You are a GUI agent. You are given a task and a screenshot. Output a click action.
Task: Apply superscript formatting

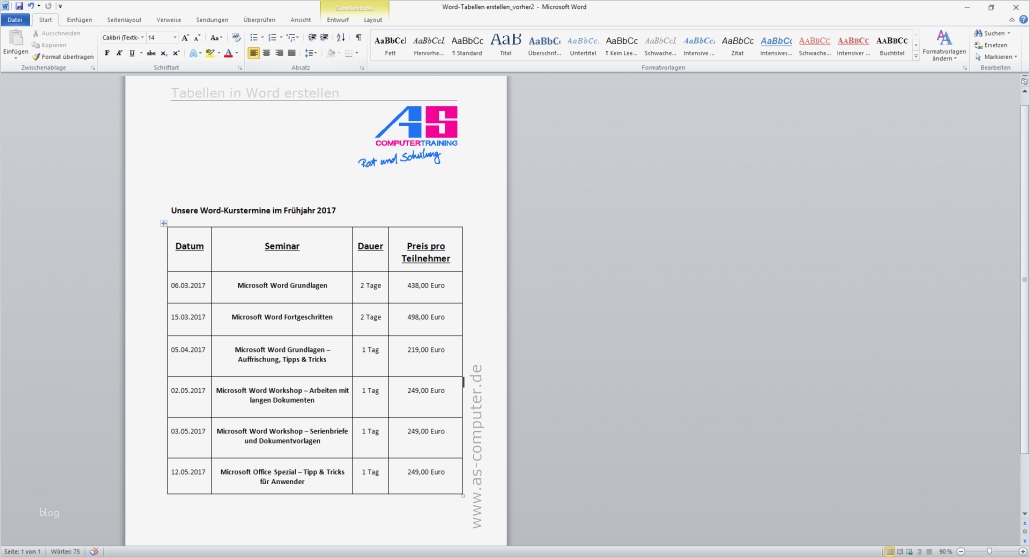[175, 53]
